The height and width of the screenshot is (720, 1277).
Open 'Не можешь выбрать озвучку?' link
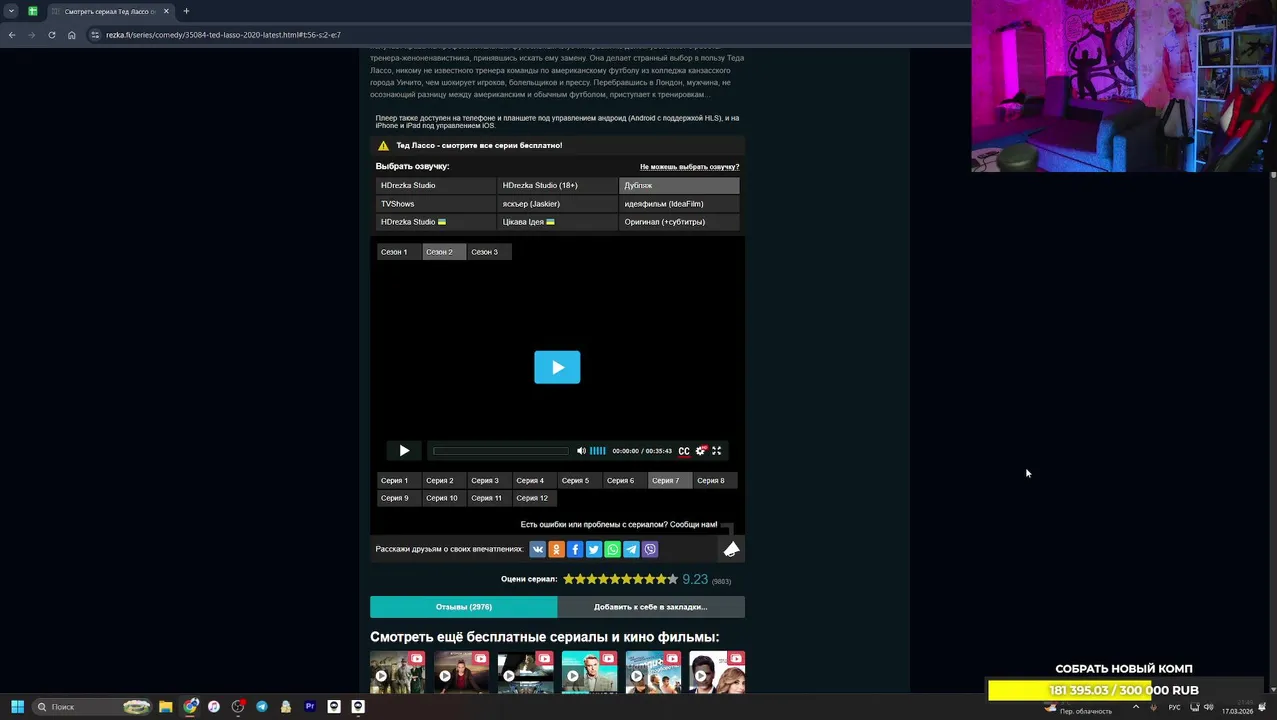[x=689, y=167]
